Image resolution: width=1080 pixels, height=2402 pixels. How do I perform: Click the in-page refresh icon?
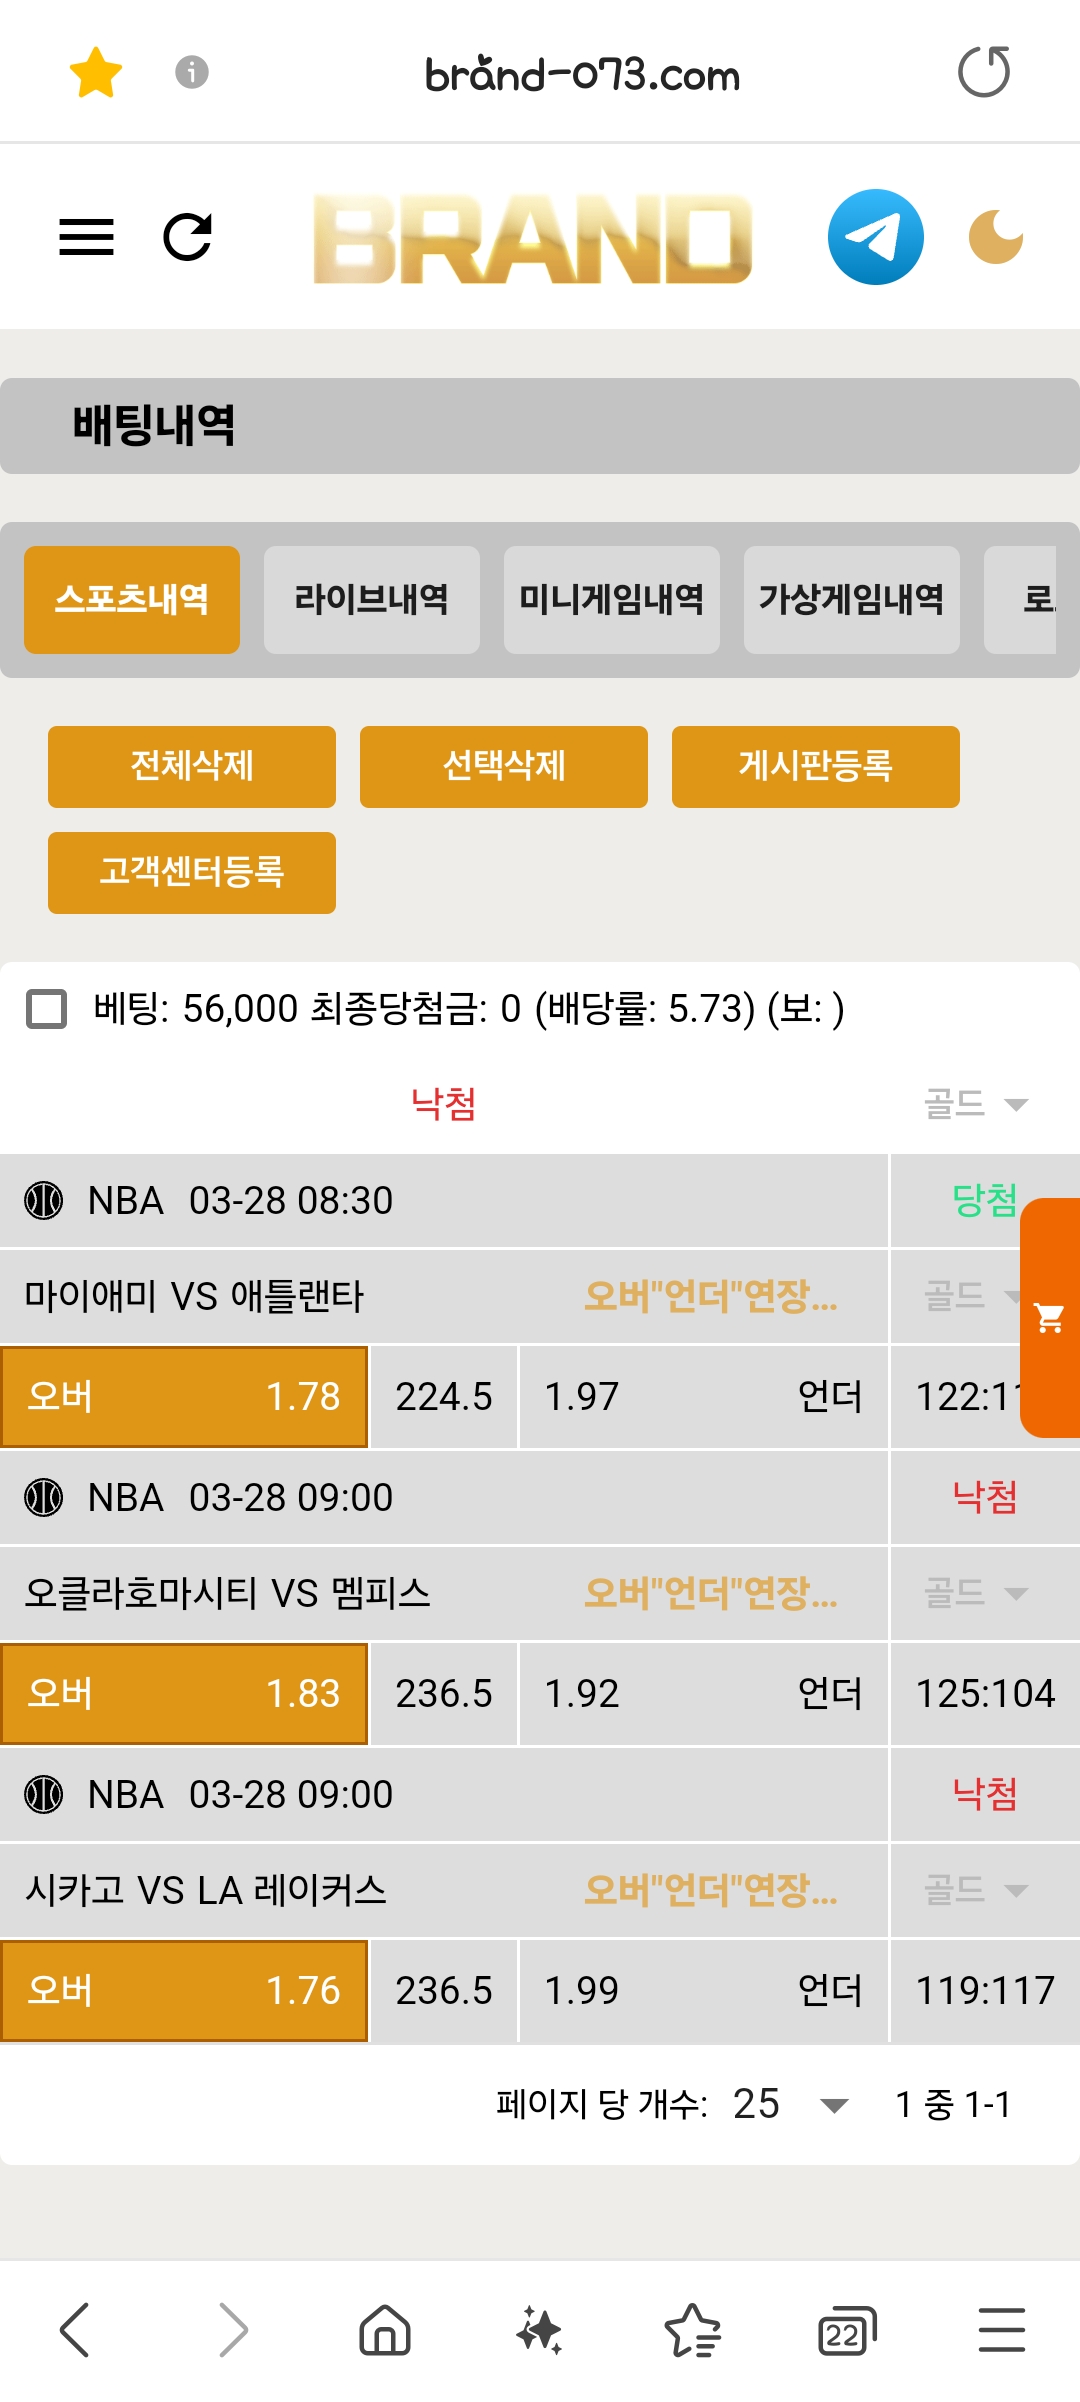[187, 238]
